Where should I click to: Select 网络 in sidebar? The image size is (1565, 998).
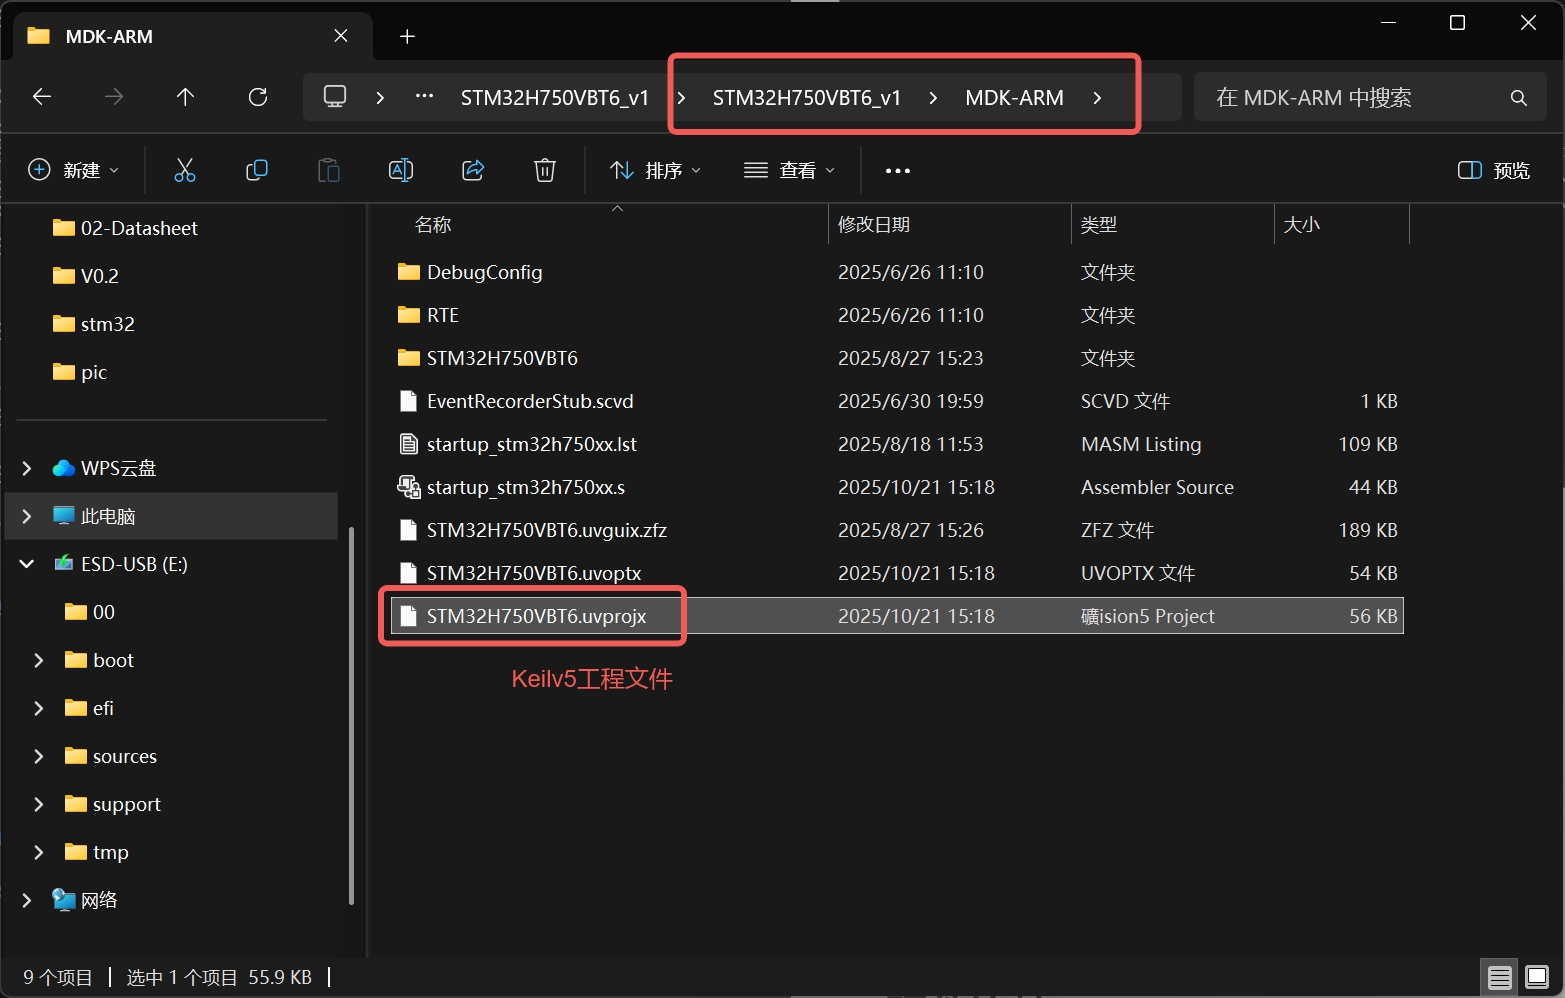tap(99, 900)
